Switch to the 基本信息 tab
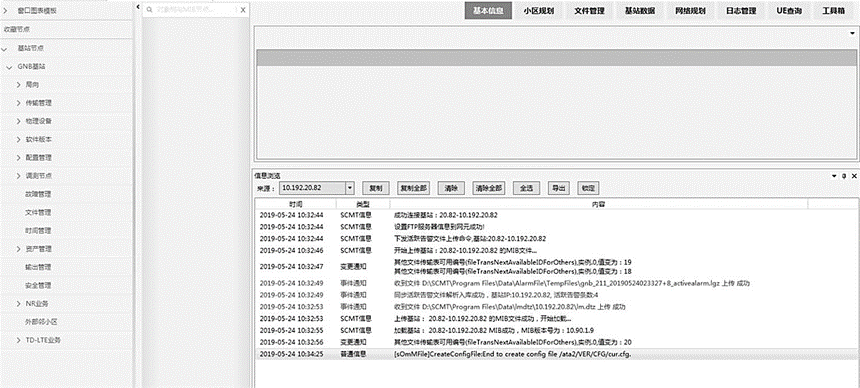860x388 pixels. [488, 10]
